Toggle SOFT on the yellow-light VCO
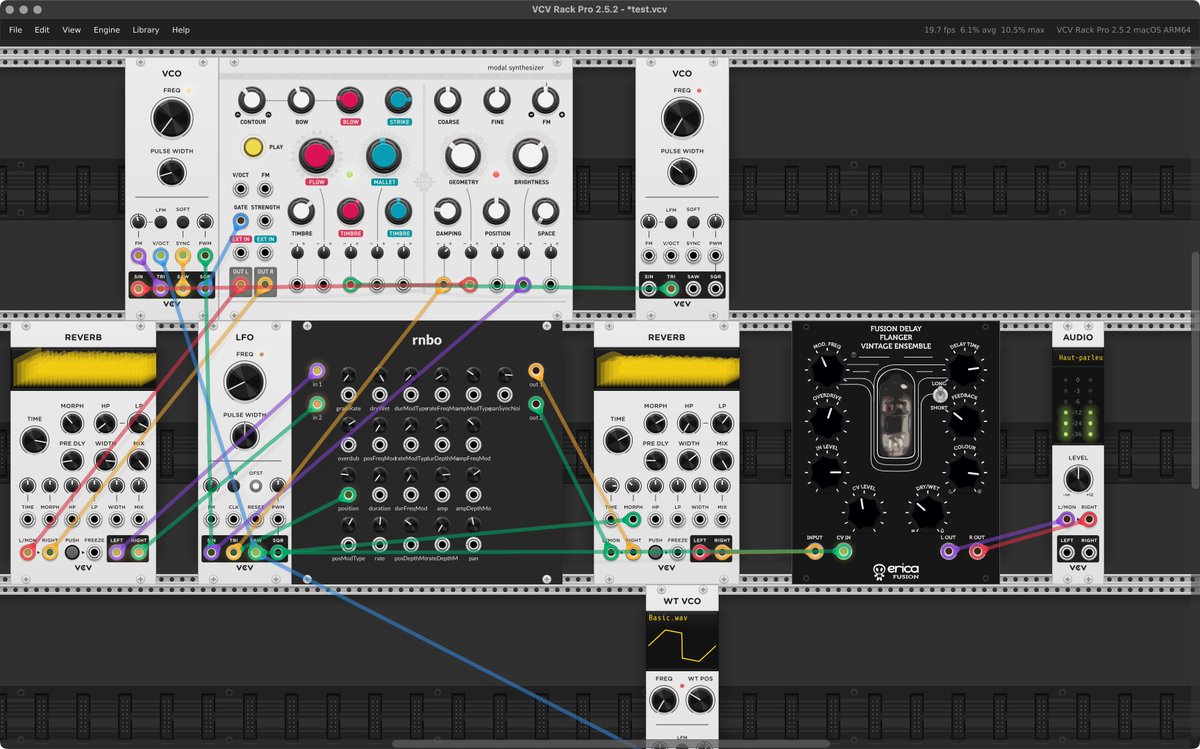The width and height of the screenshot is (1200, 749). [x=183, y=222]
